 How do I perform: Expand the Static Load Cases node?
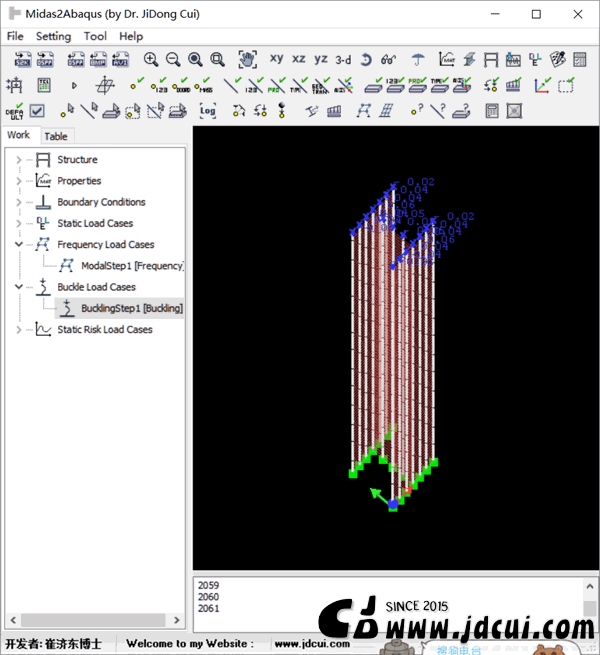coord(19,223)
